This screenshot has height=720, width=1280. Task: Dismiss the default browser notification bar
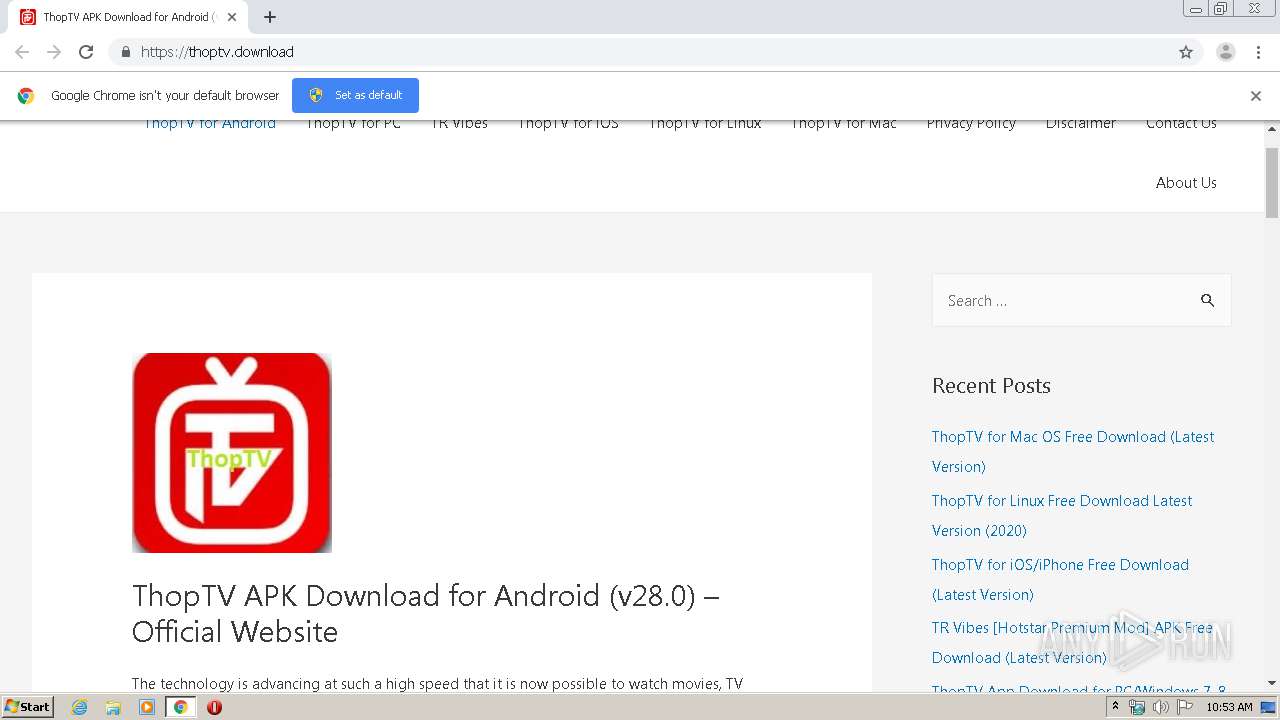[x=1256, y=96]
